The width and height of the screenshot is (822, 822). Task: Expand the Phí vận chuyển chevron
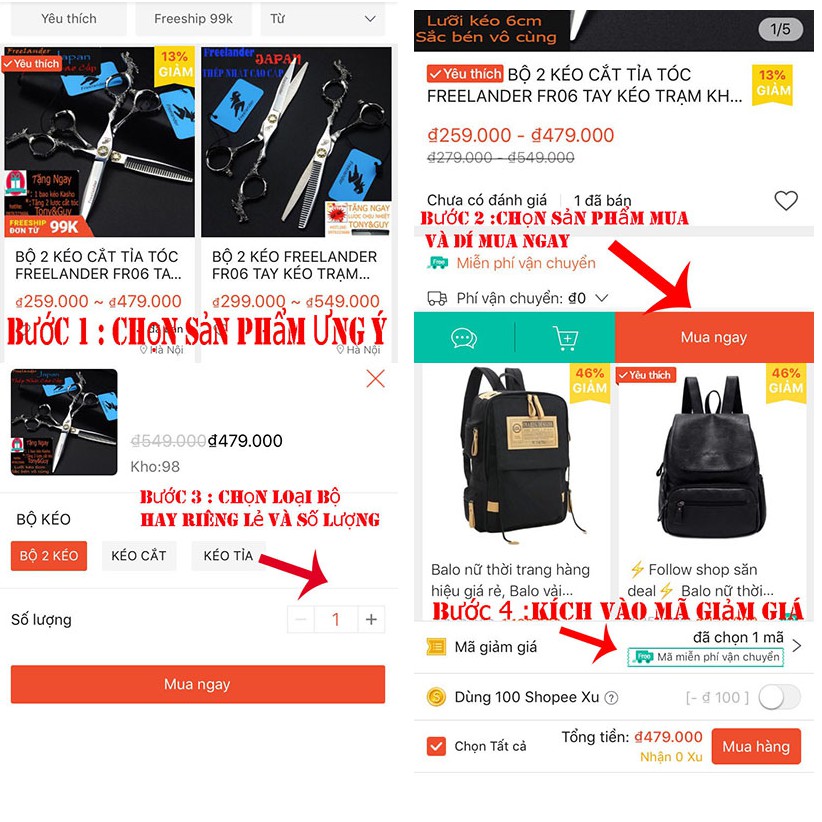pos(602,298)
